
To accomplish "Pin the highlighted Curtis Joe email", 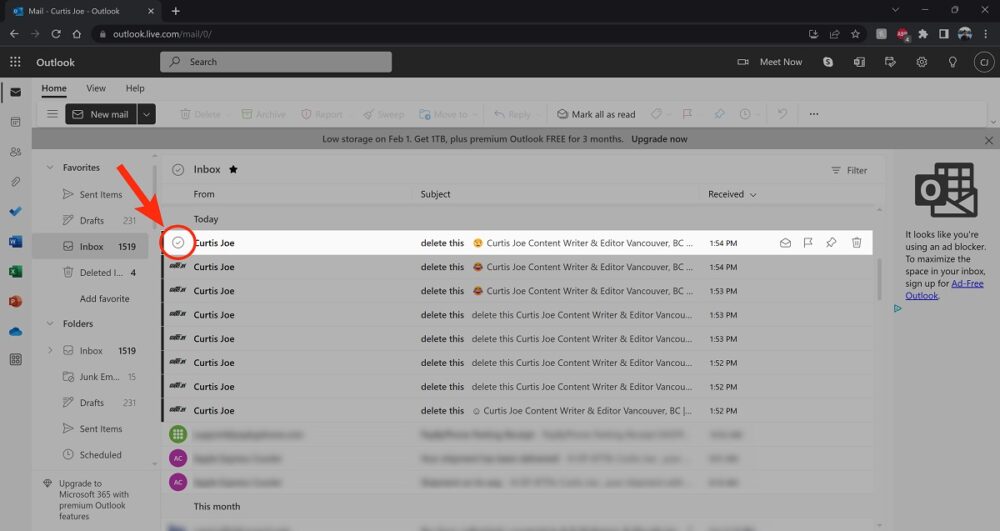I will point(831,243).
